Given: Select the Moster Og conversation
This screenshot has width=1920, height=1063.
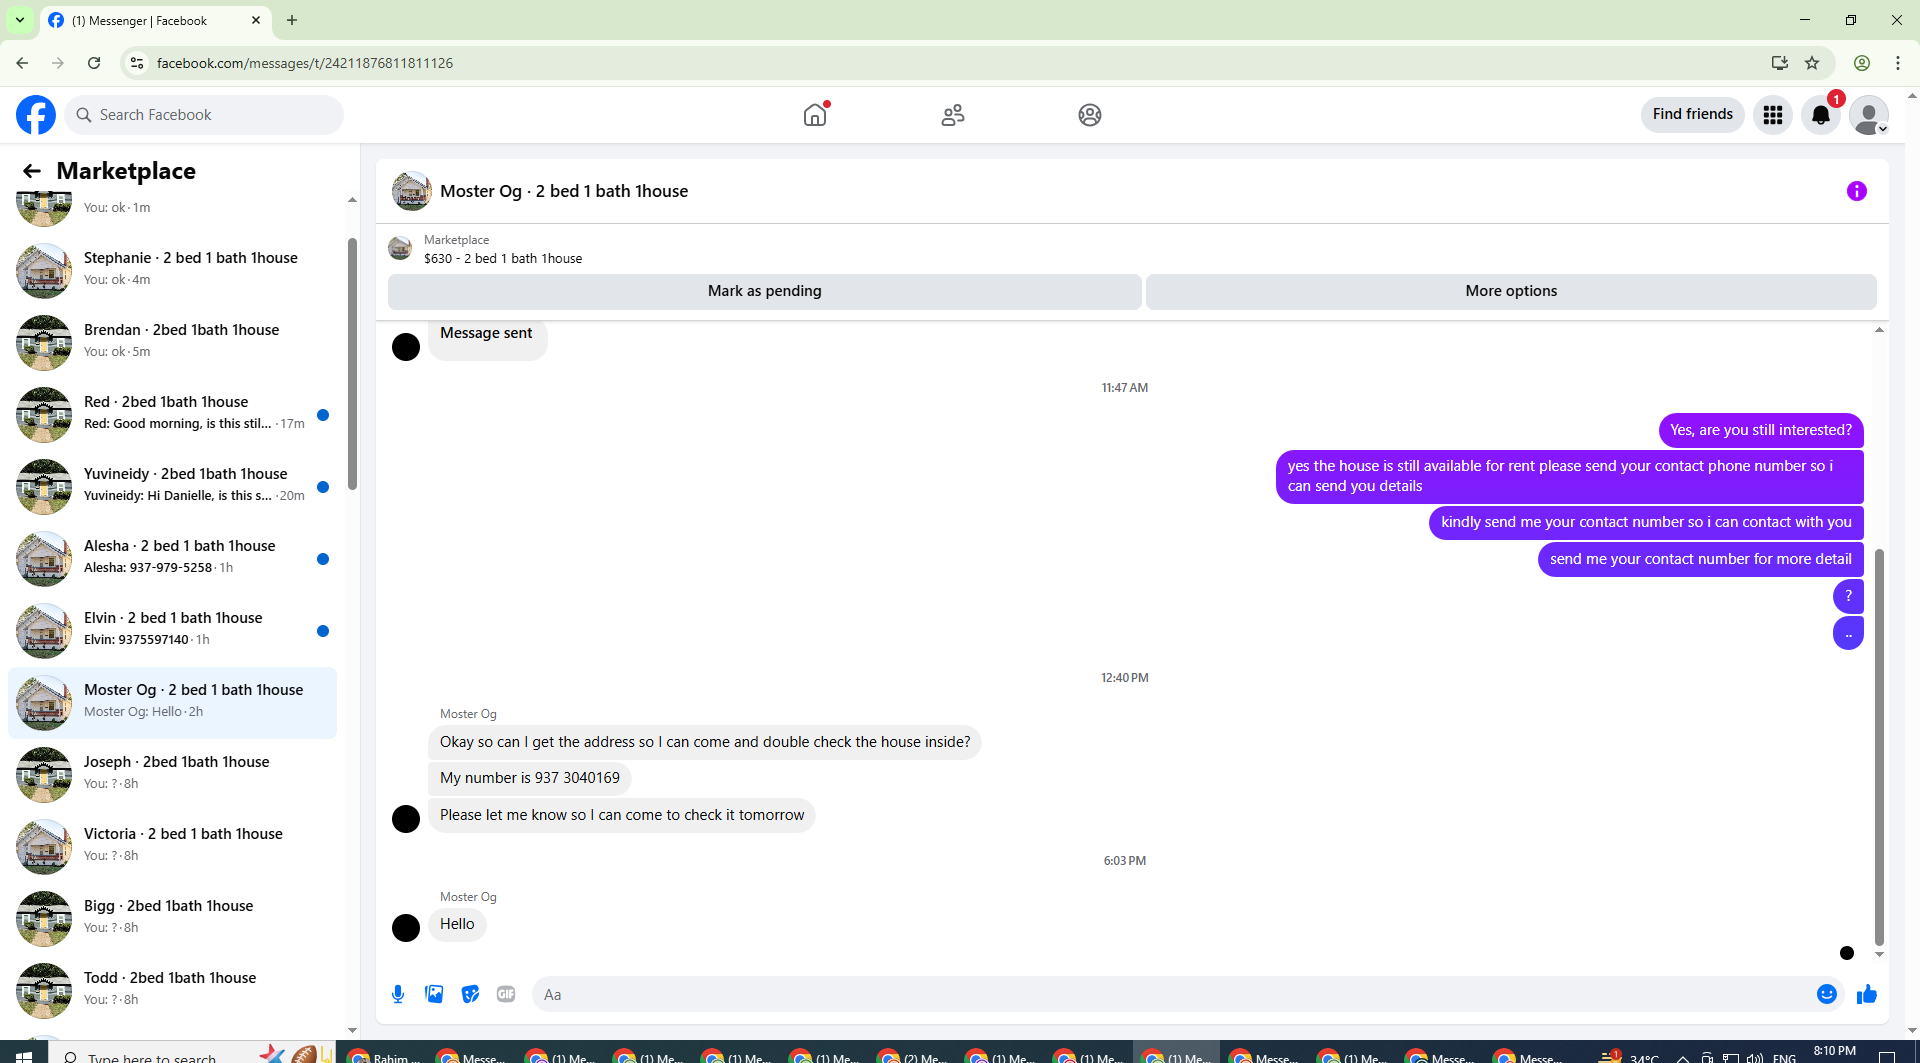Looking at the screenshot, I should (x=172, y=703).
